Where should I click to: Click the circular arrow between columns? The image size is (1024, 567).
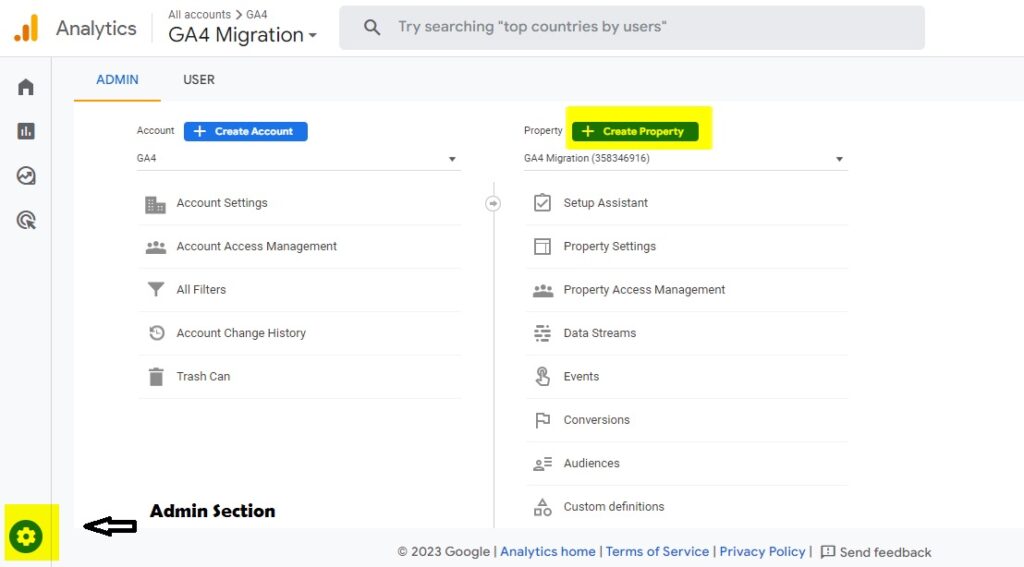coord(493,204)
